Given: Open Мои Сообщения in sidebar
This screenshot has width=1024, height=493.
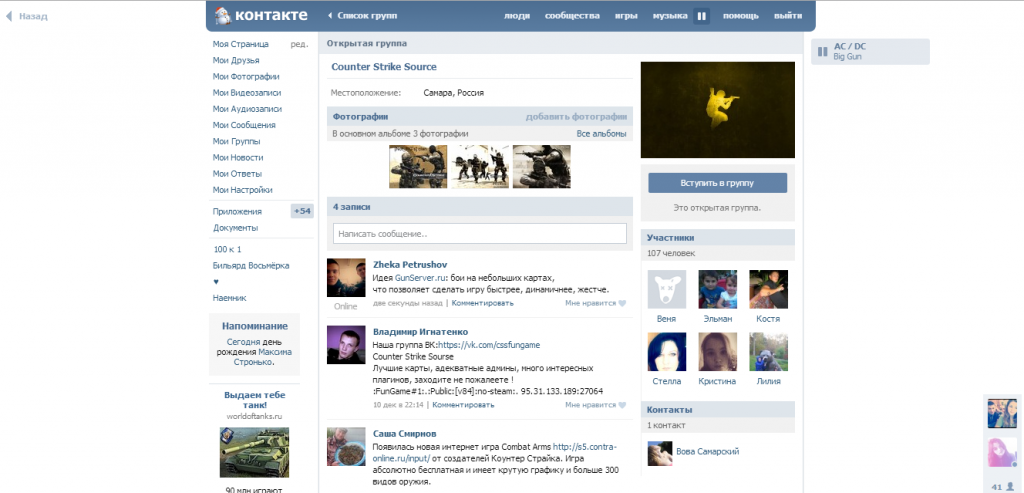Looking at the screenshot, I should click(x=244, y=125).
